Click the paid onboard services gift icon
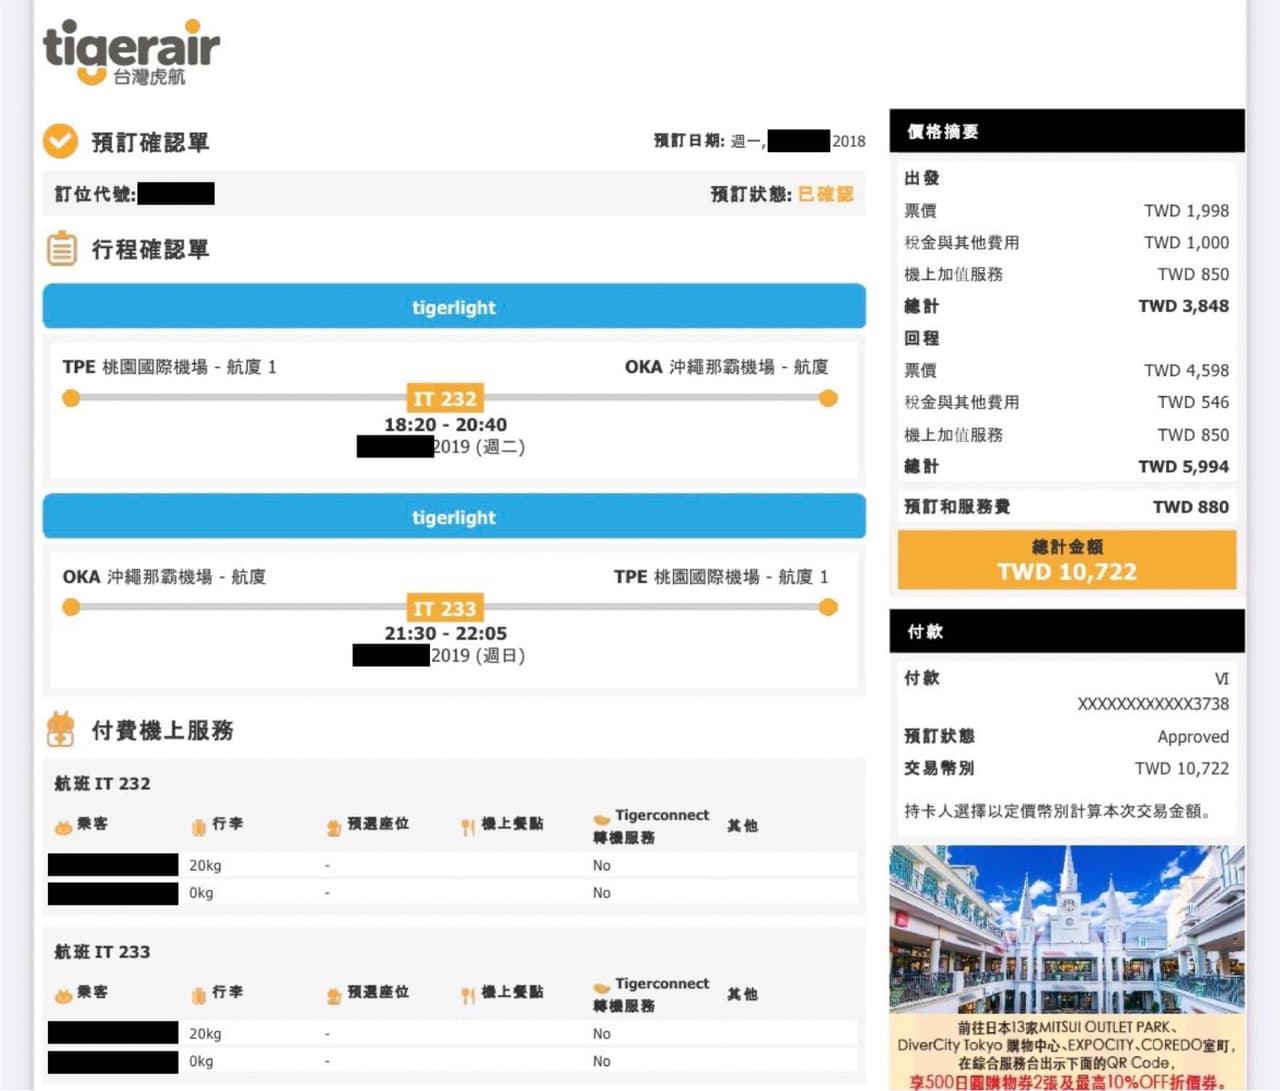Screen dimensions: 1280x1091 point(61,729)
